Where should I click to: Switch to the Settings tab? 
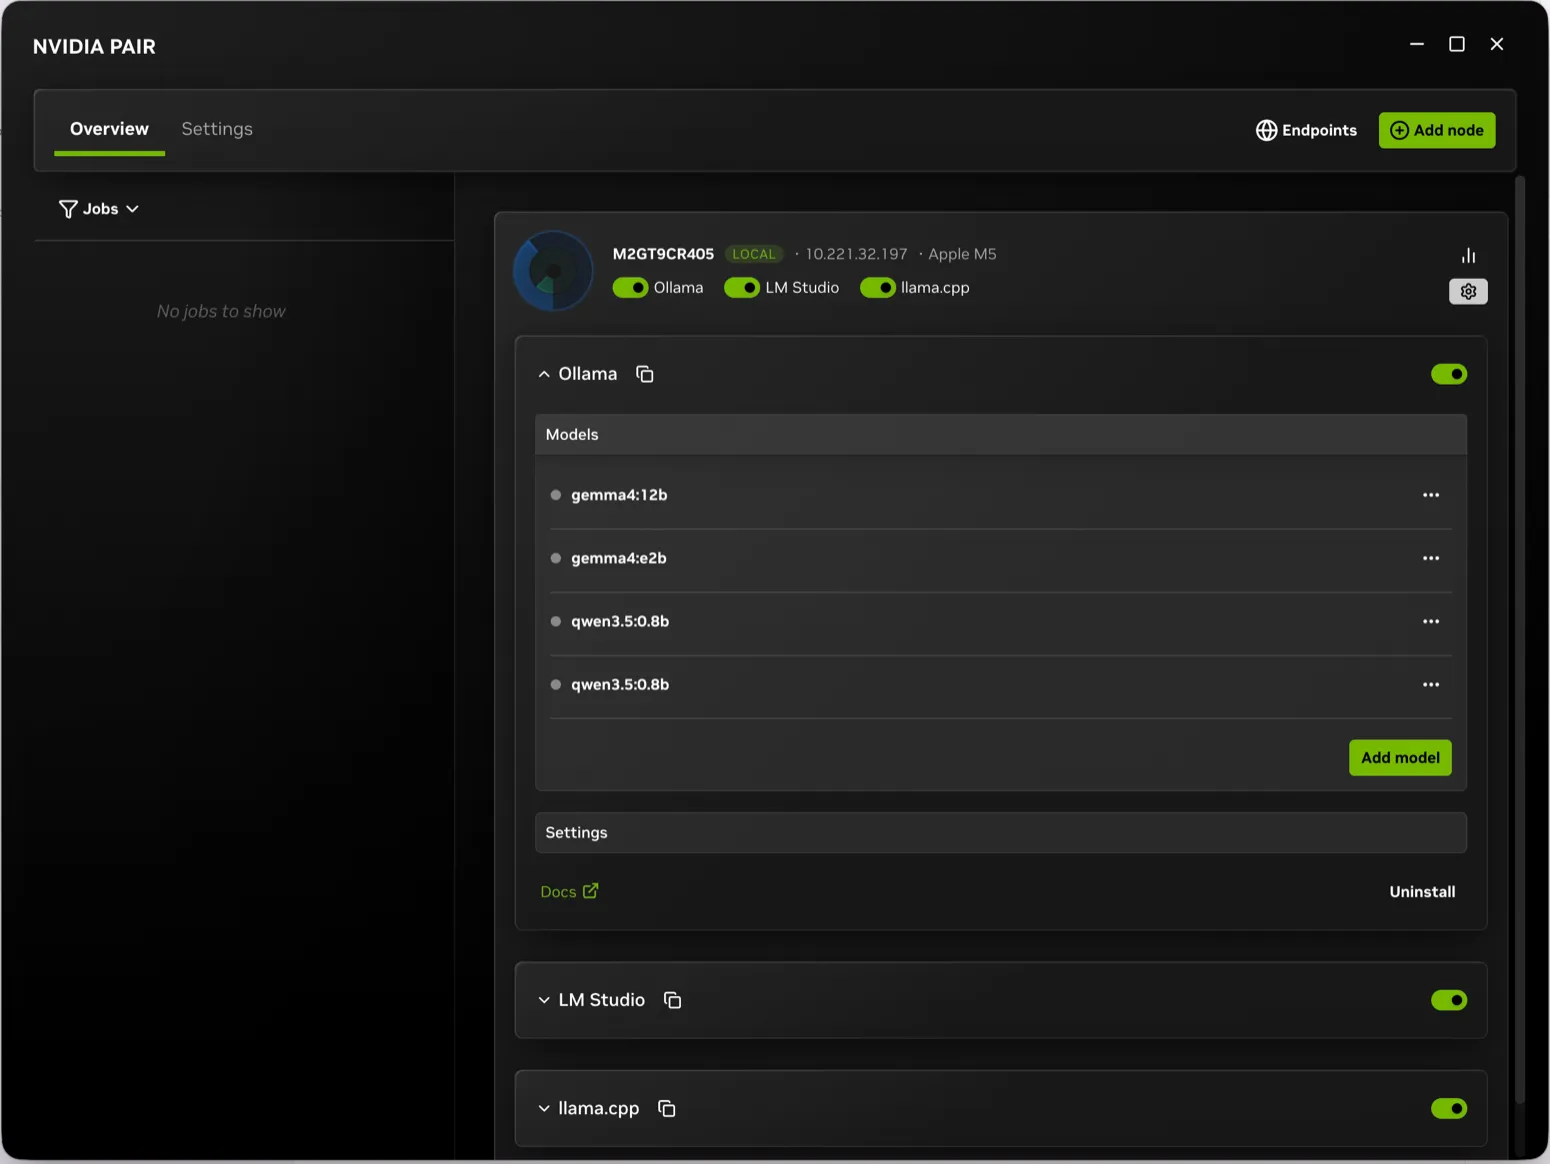click(217, 129)
